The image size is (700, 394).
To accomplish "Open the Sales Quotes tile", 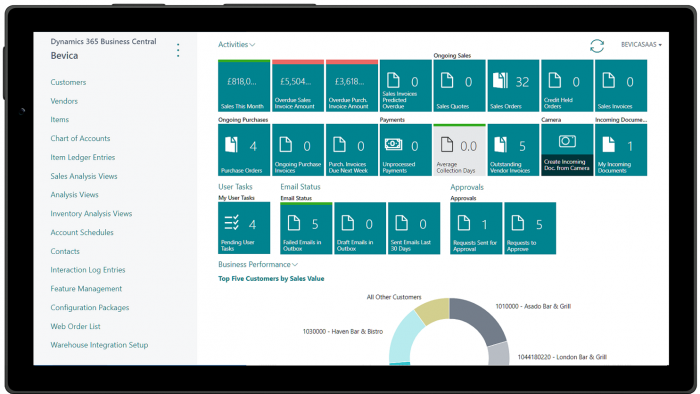I will (x=459, y=86).
